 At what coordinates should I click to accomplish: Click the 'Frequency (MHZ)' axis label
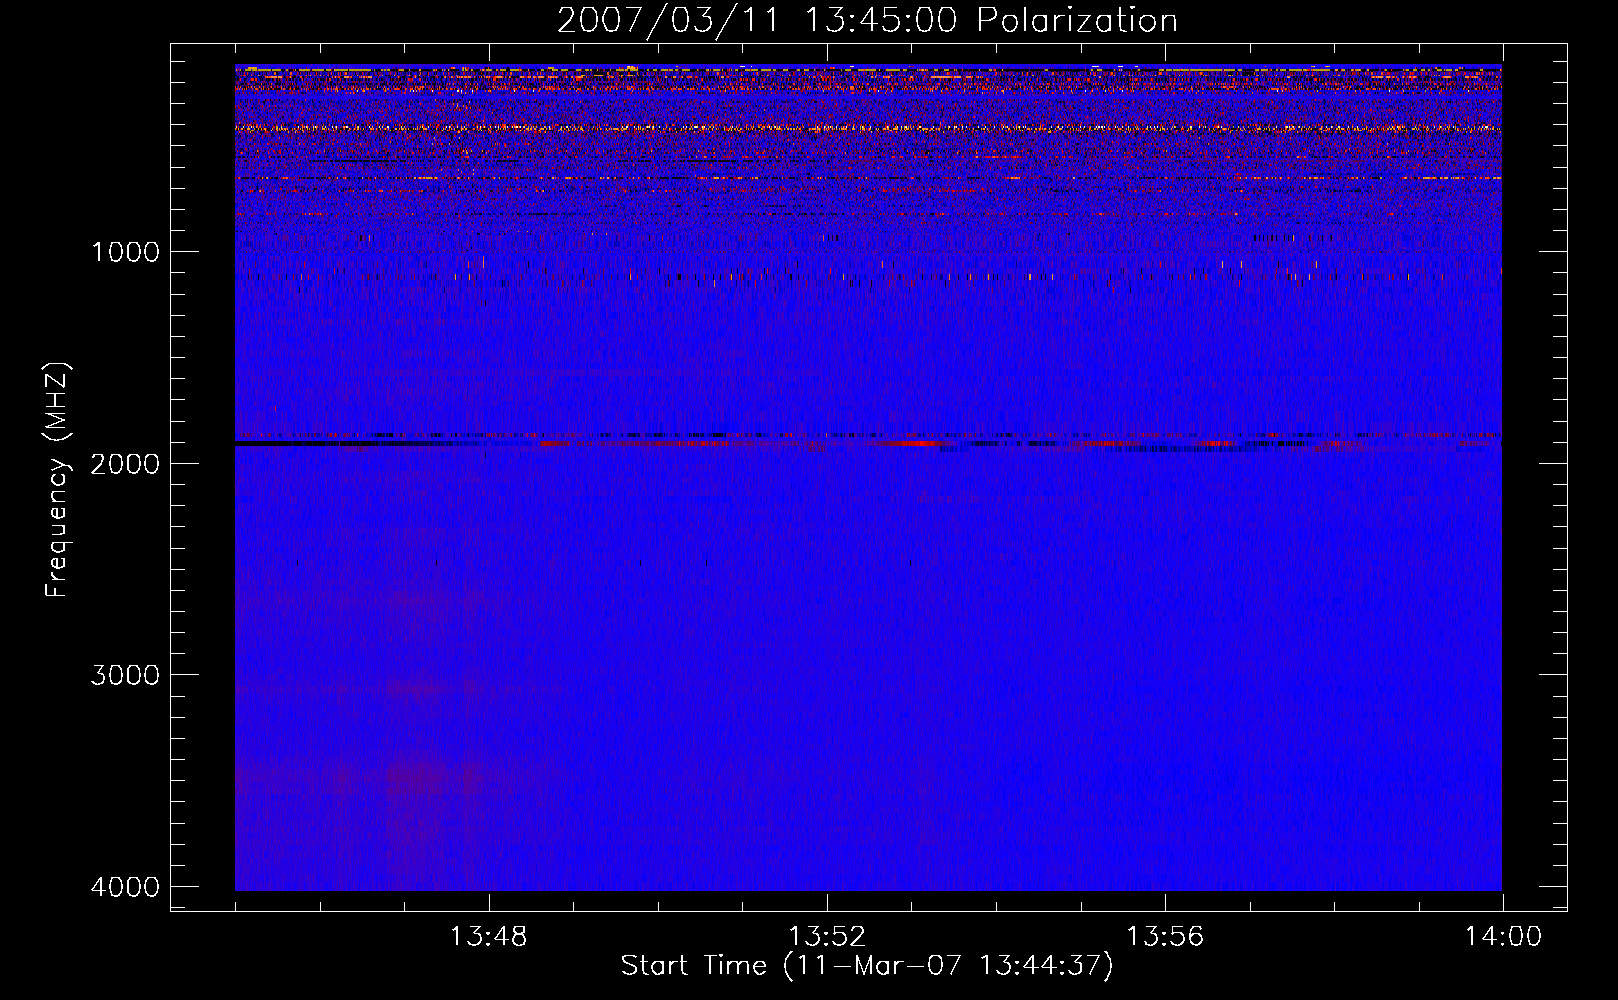57,480
